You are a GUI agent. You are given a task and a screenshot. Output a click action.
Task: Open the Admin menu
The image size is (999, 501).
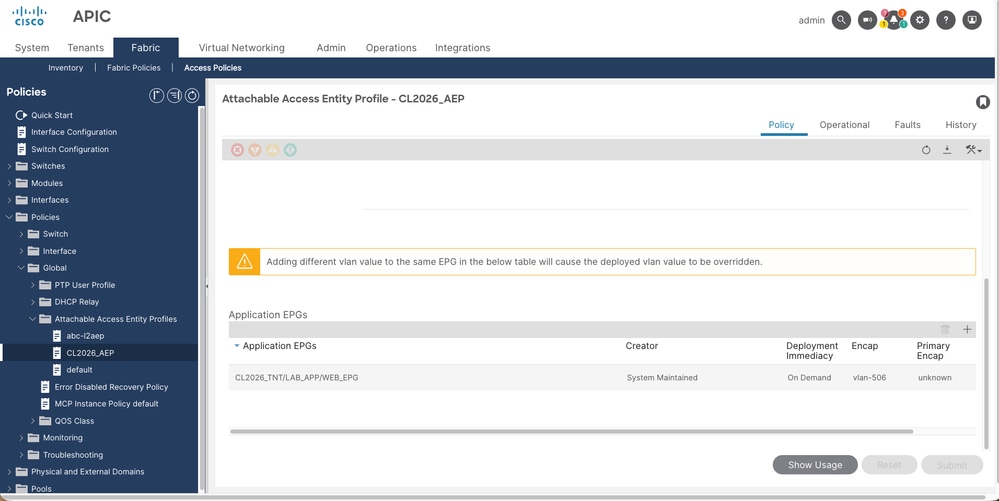[331, 48]
